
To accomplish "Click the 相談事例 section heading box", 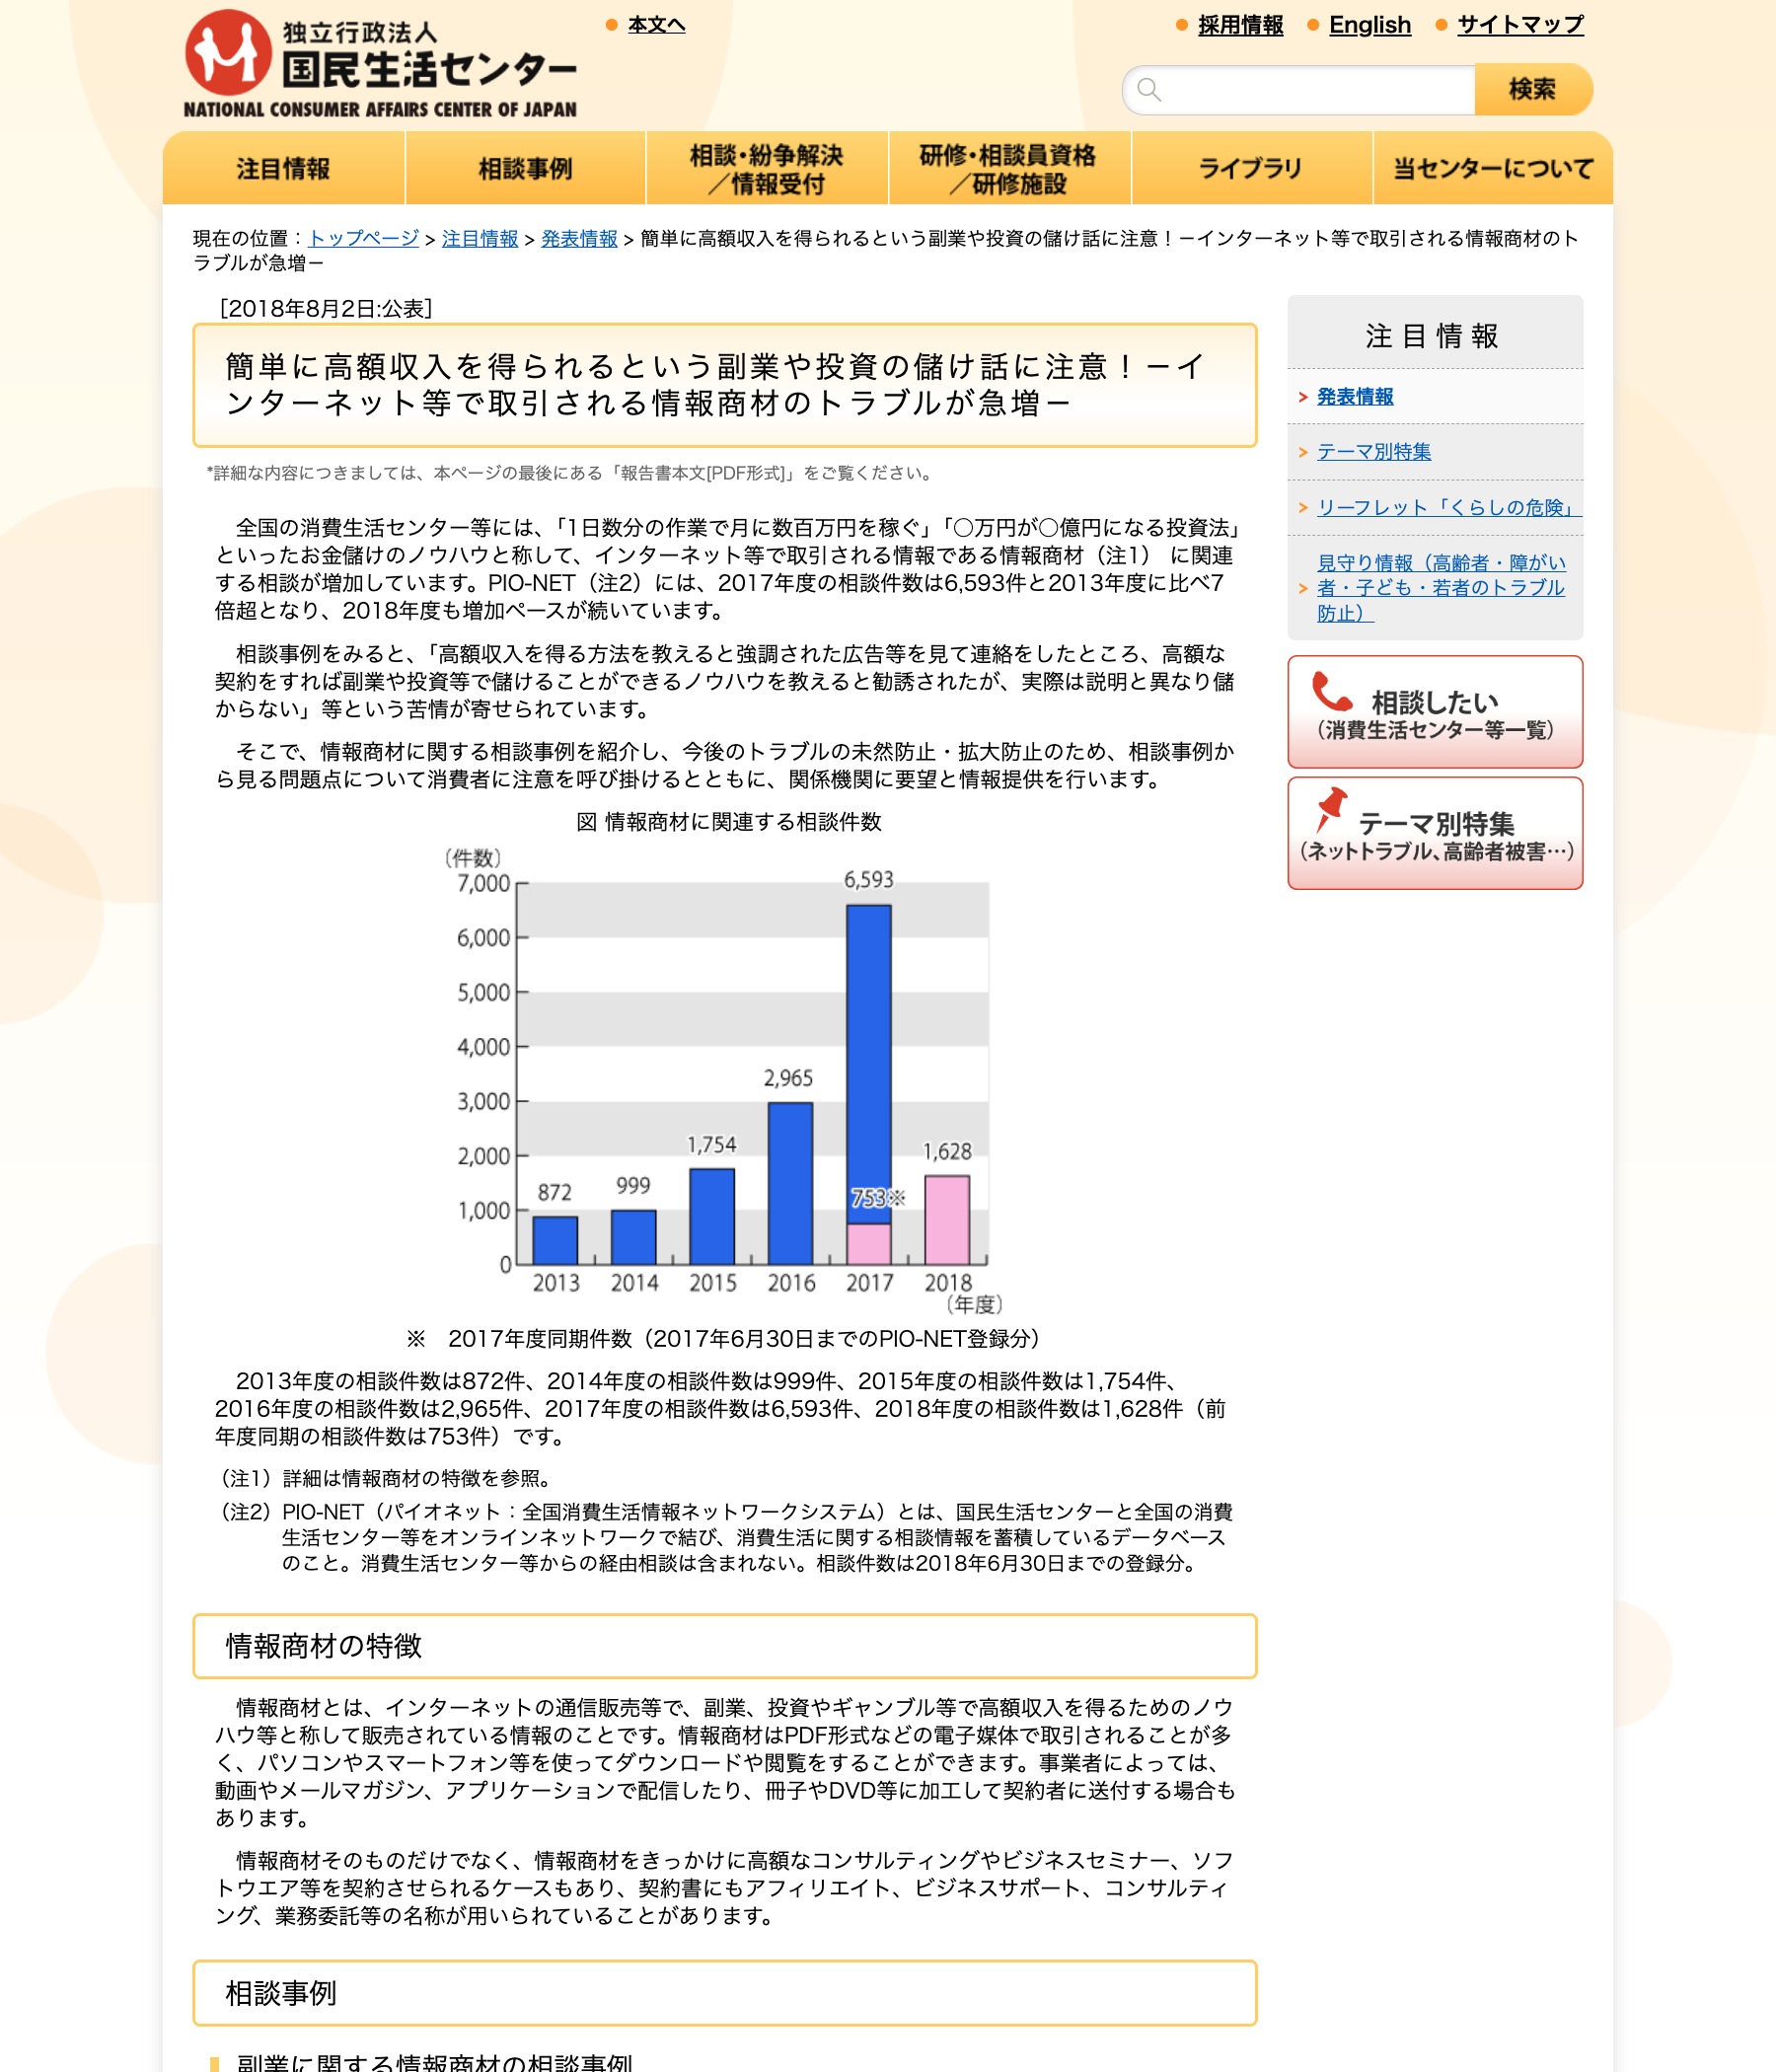I will pos(724,1993).
